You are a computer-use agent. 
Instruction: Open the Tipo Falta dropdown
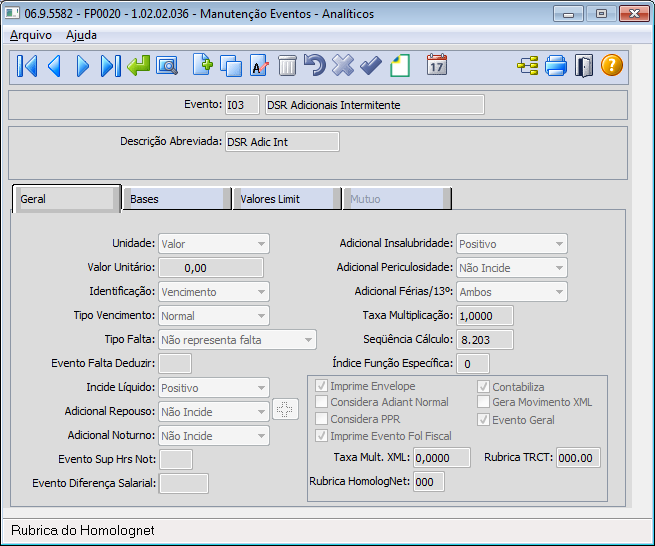pyautogui.click(x=237, y=340)
